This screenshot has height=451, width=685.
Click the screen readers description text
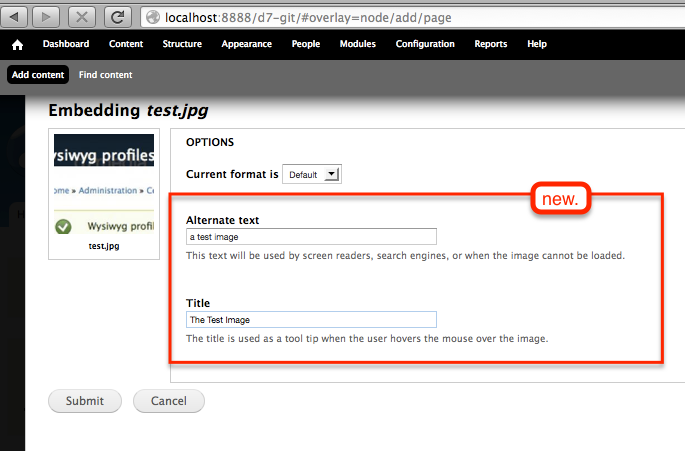click(x=405, y=256)
